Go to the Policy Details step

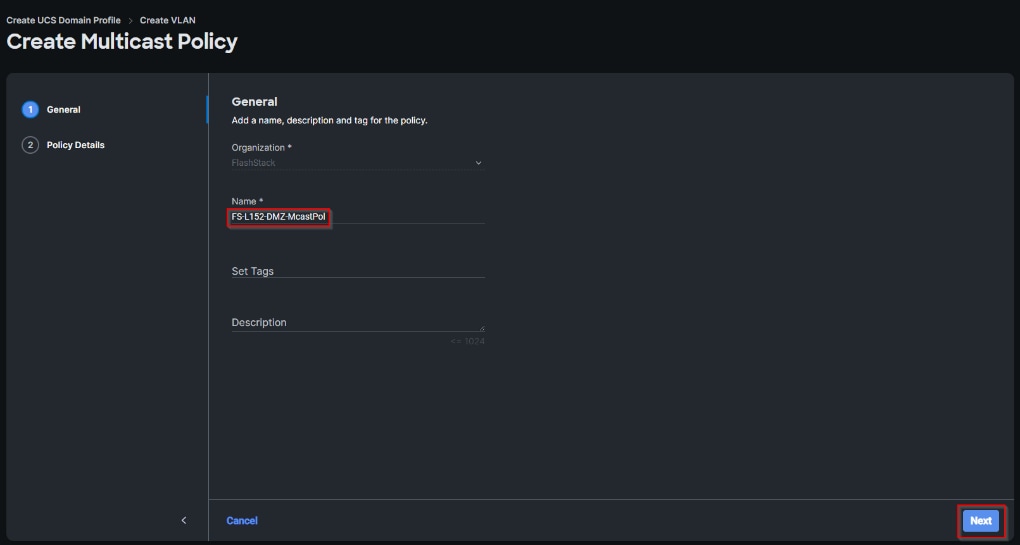(75, 145)
